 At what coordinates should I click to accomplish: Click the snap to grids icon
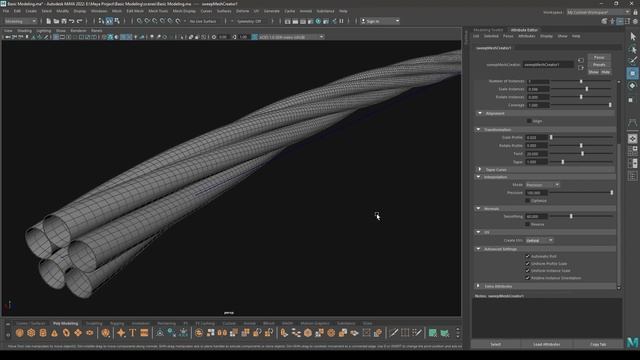(x=139, y=21)
